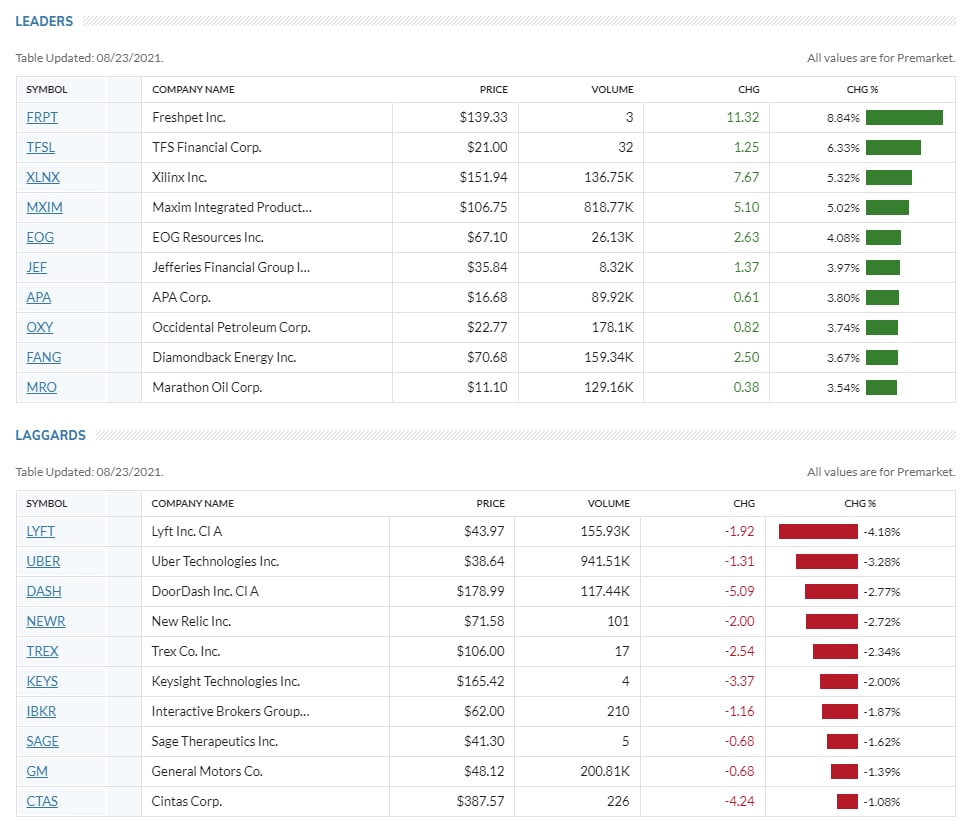Select the General Motors Co. name

207,771
